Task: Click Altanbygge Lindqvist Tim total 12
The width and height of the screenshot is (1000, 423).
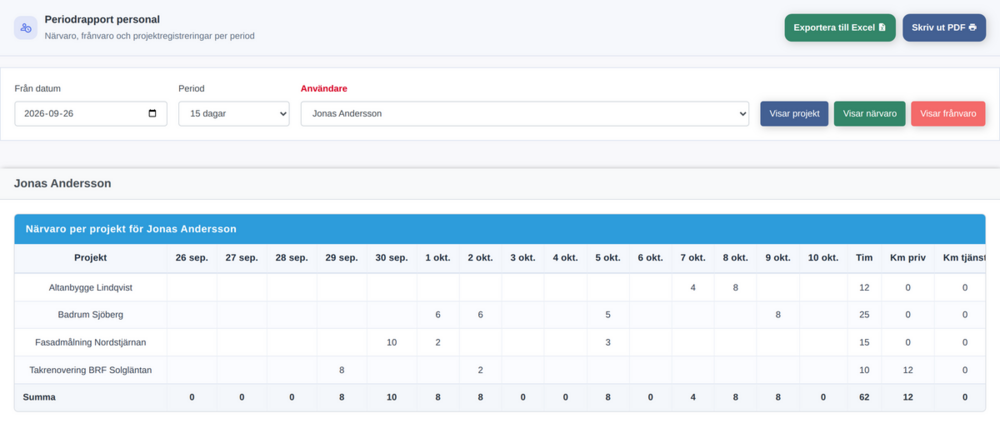Action: pyautogui.click(x=864, y=288)
